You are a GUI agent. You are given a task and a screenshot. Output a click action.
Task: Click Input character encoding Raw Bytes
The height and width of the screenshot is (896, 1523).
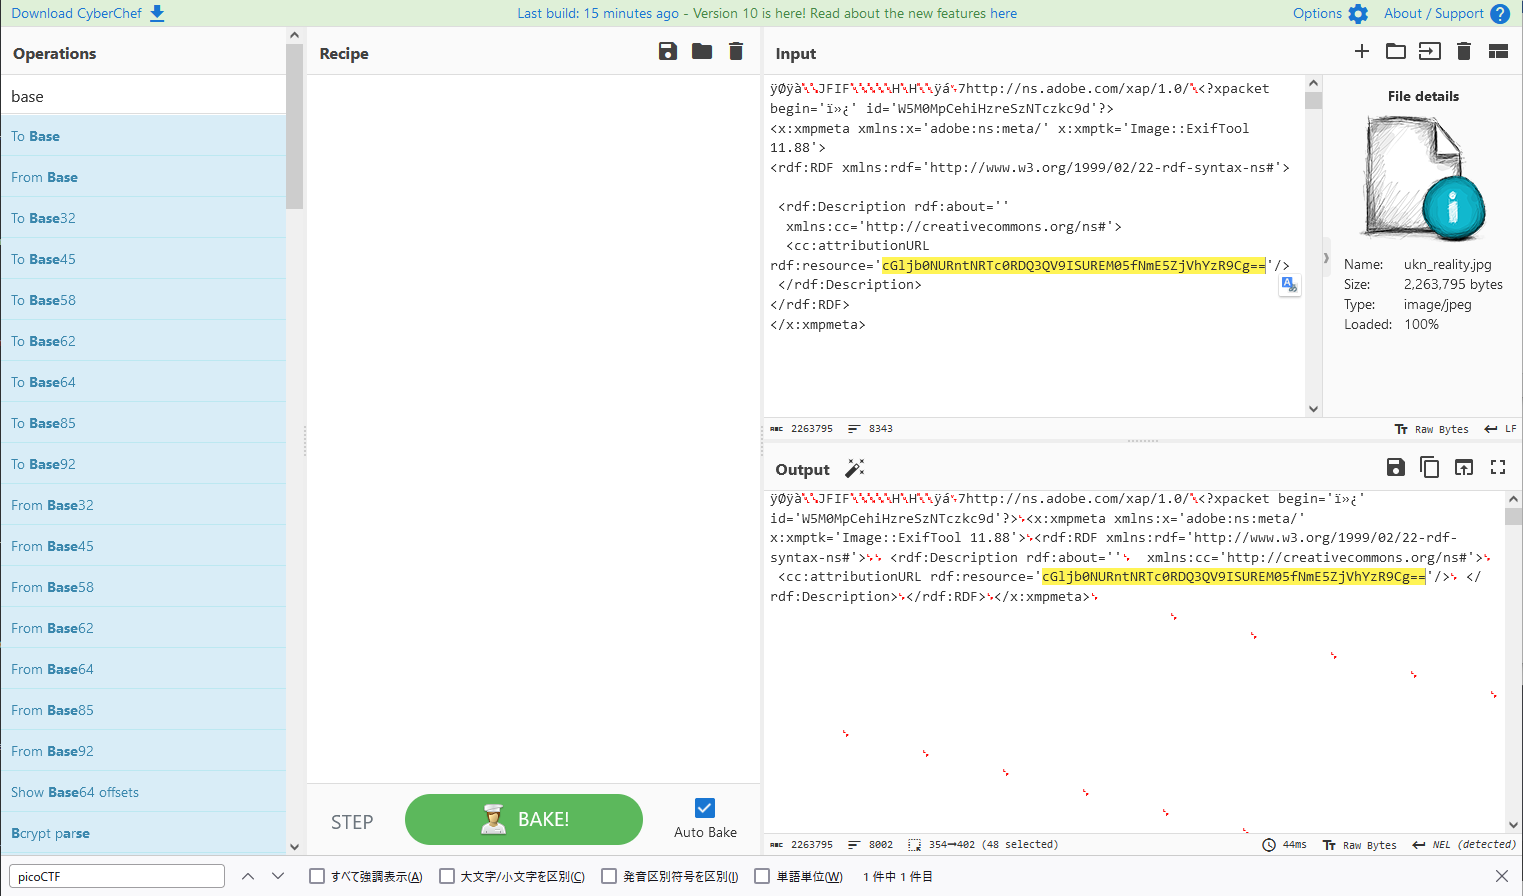click(1431, 429)
